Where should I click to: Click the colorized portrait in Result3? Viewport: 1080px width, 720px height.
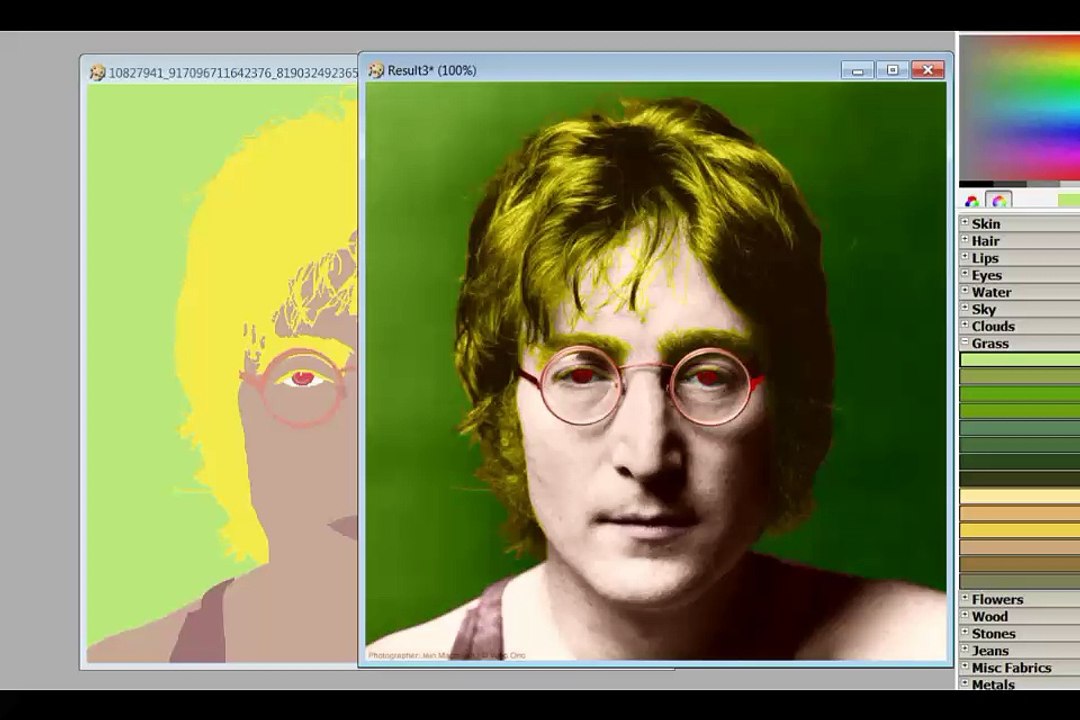coord(656,372)
